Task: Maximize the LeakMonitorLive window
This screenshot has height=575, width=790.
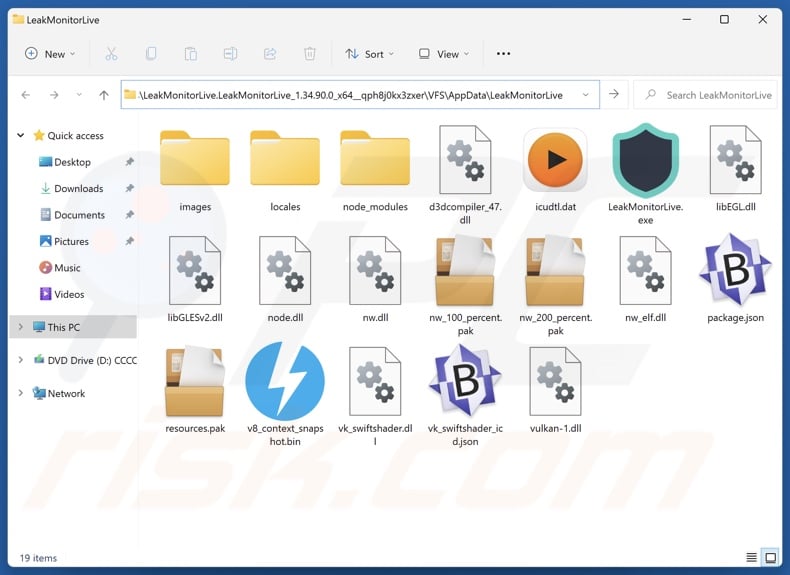Action: [x=724, y=19]
